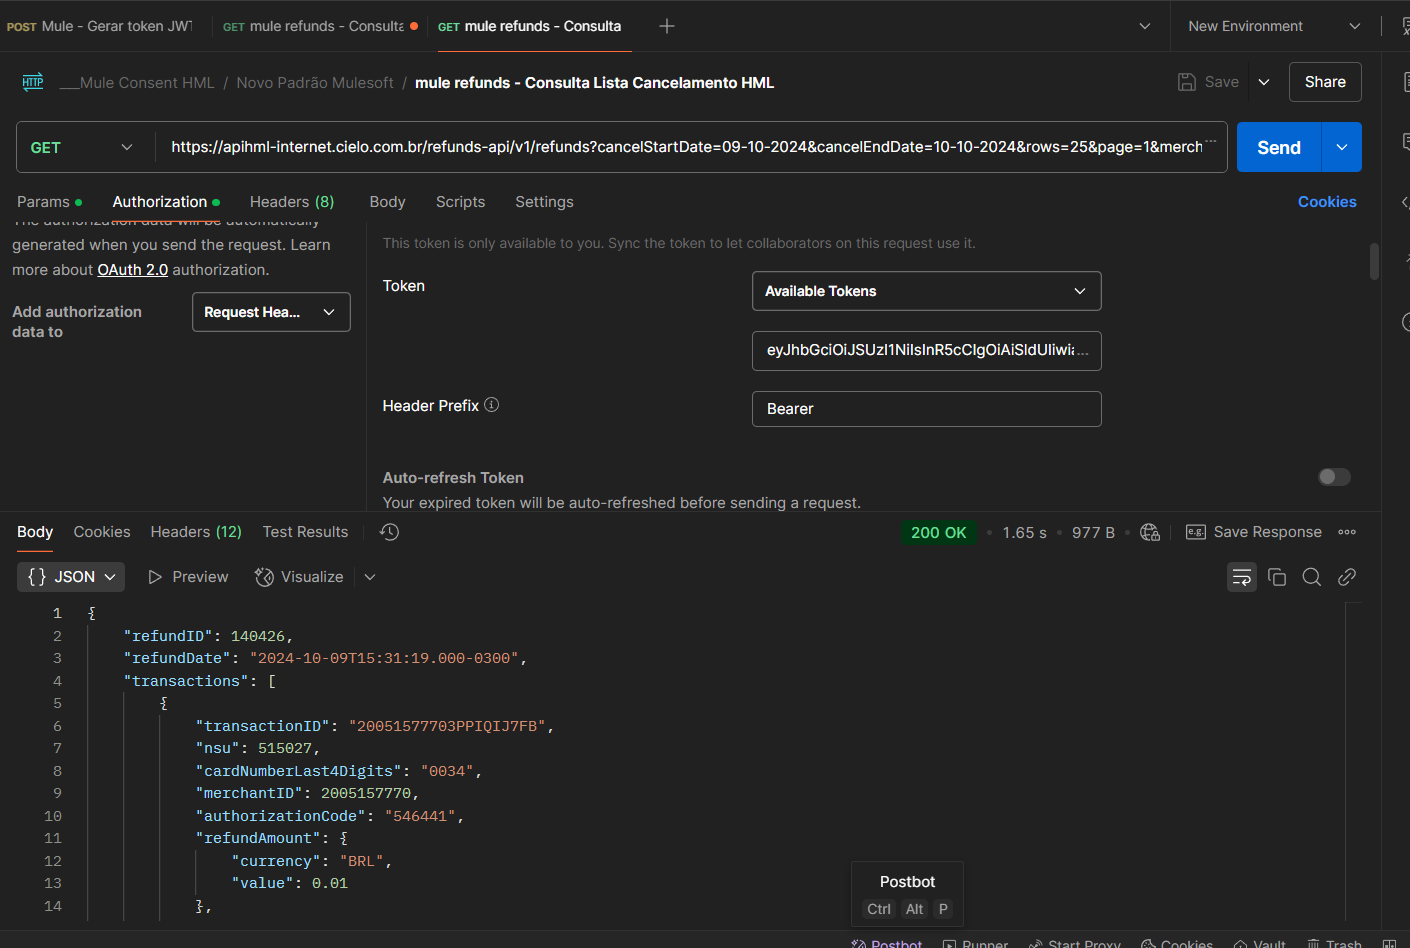Click the link icon in response toolbar
Image resolution: width=1410 pixels, height=948 pixels.
[1347, 577]
